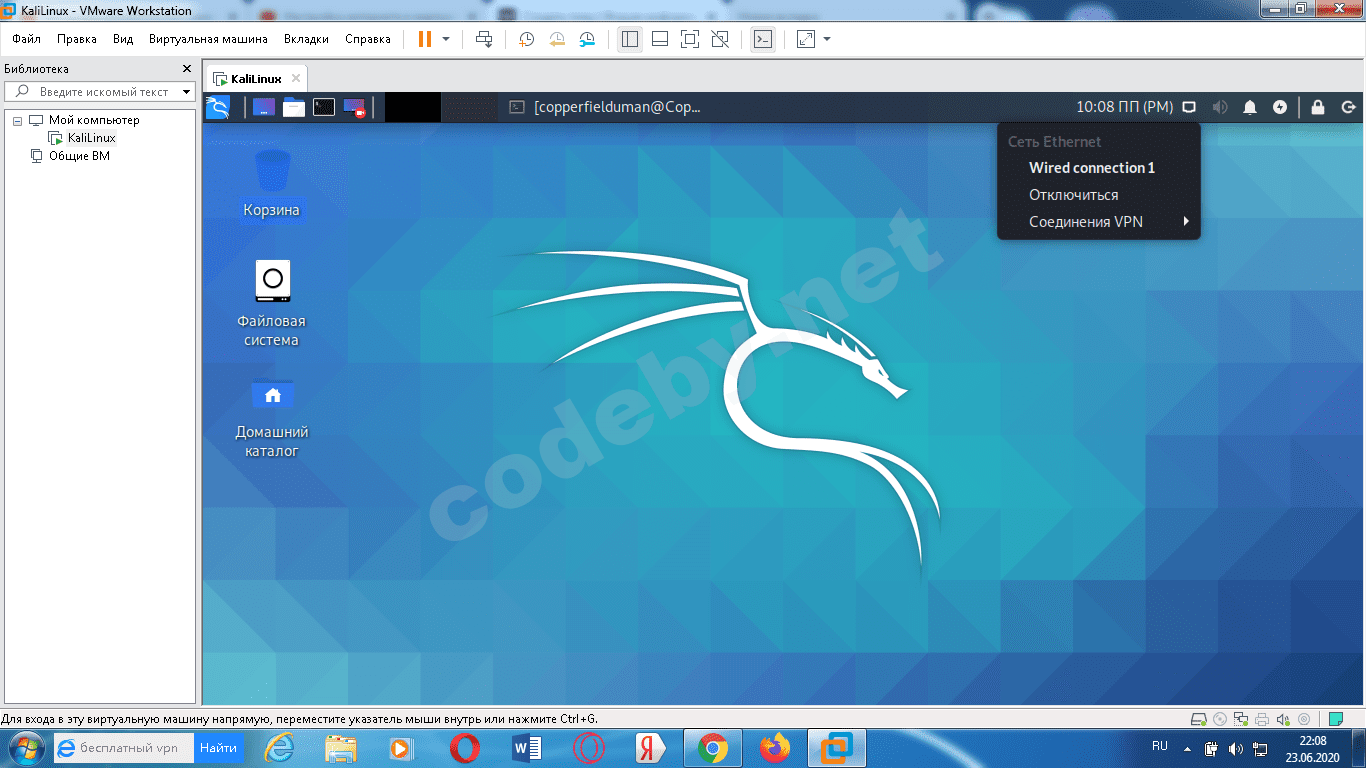The image size is (1366, 768).
Task: Select the Домашний каталог desktop icon
Action: (272, 418)
